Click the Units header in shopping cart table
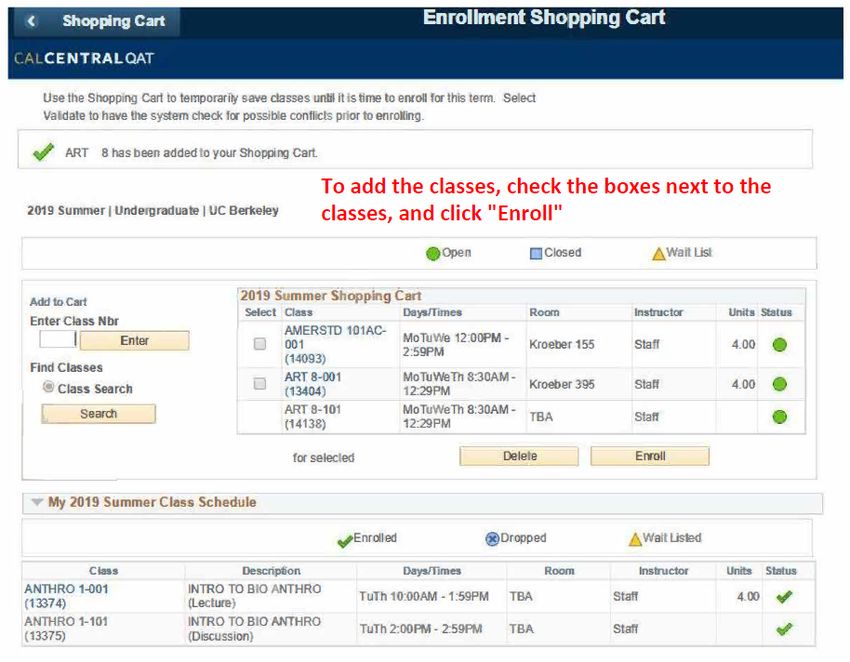This screenshot has height=662, width=850. pyautogui.click(x=741, y=312)
